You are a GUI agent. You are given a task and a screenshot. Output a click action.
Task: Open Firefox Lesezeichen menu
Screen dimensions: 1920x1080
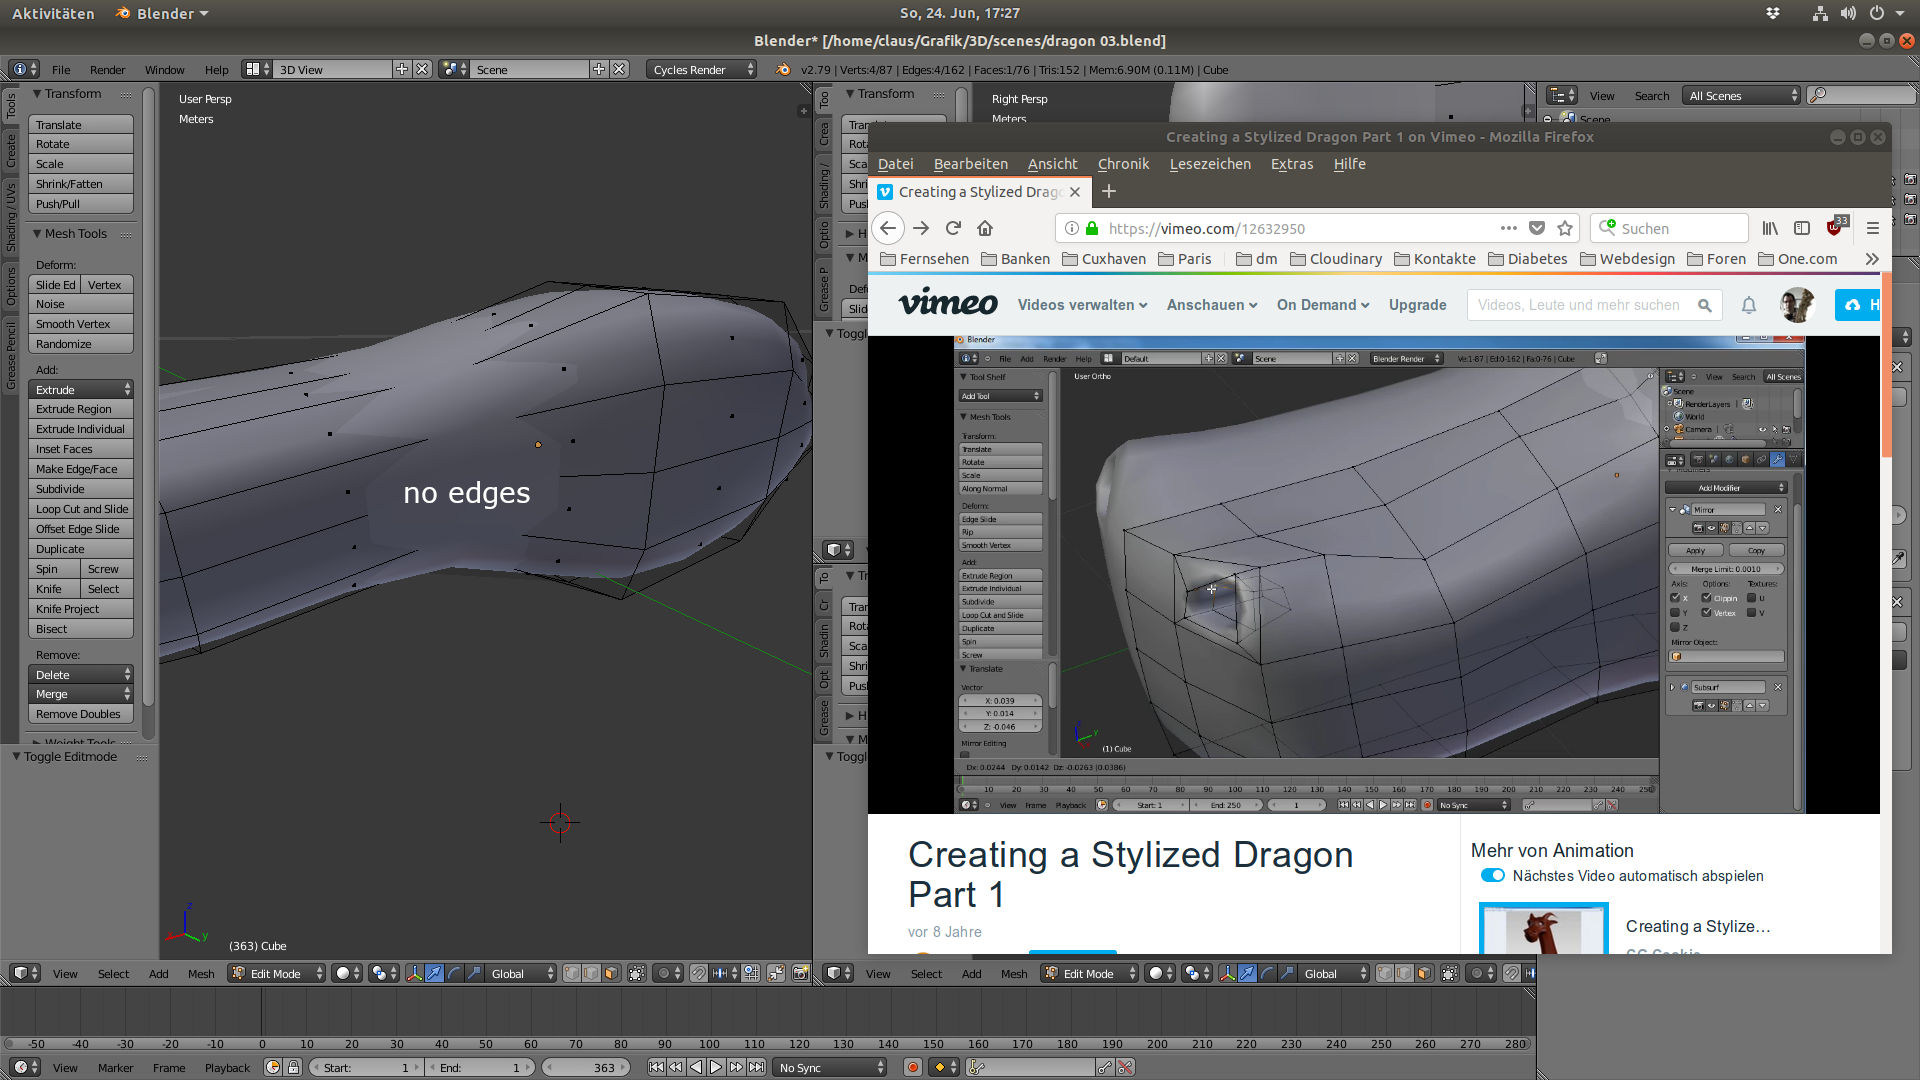[x=1210, y=164]
